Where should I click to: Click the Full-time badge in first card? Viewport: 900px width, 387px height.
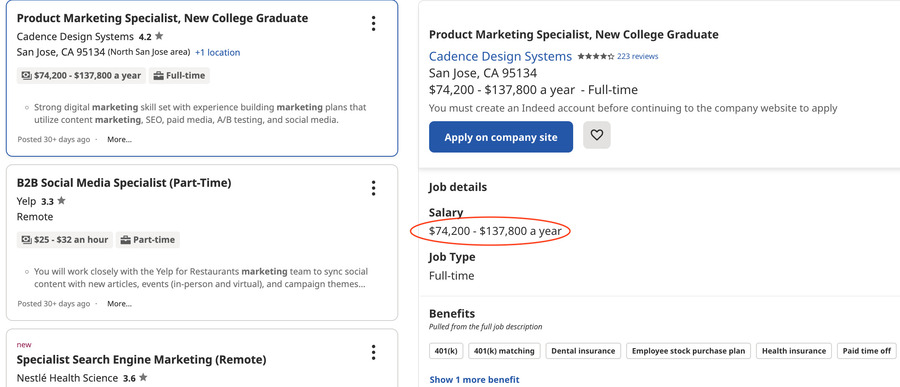(180, 75)
